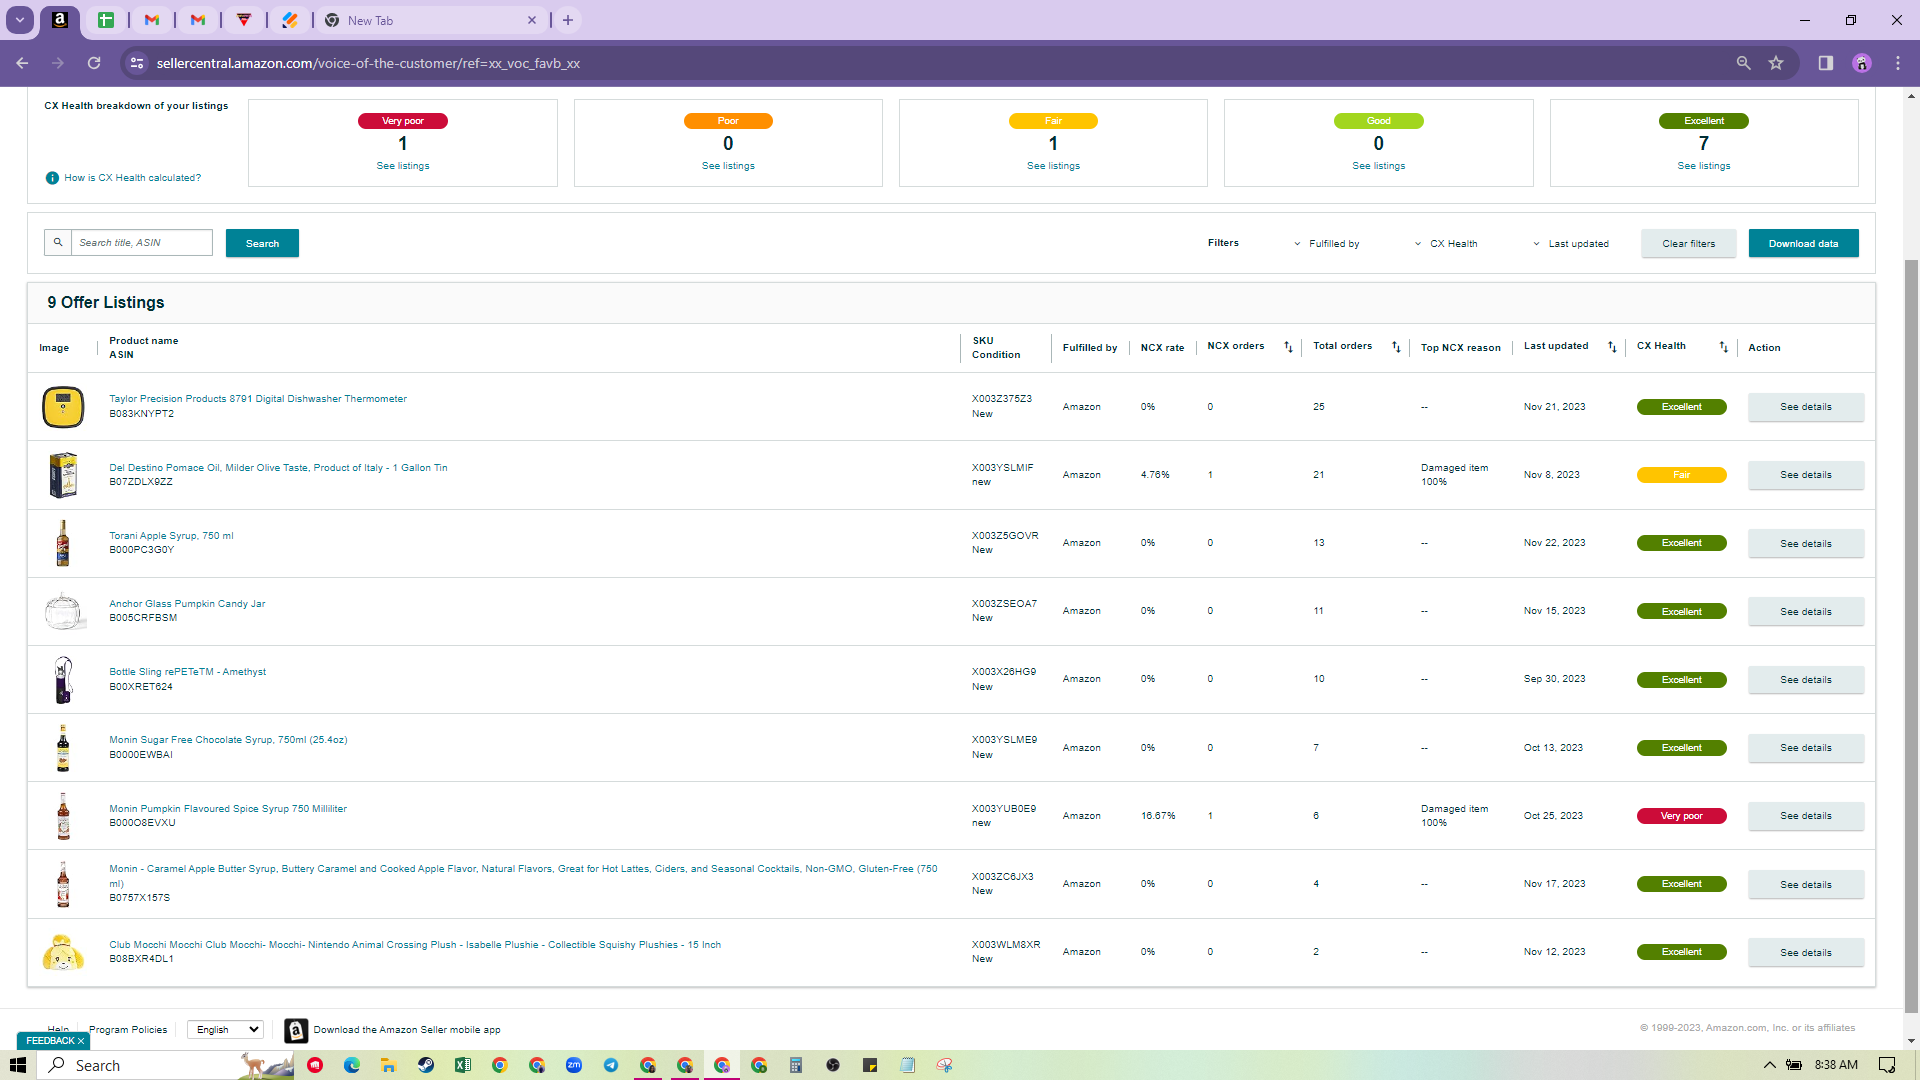1920x1080 pixels.
Task: Open Zoom from the taskbar
Action: tap(574, 1065)
